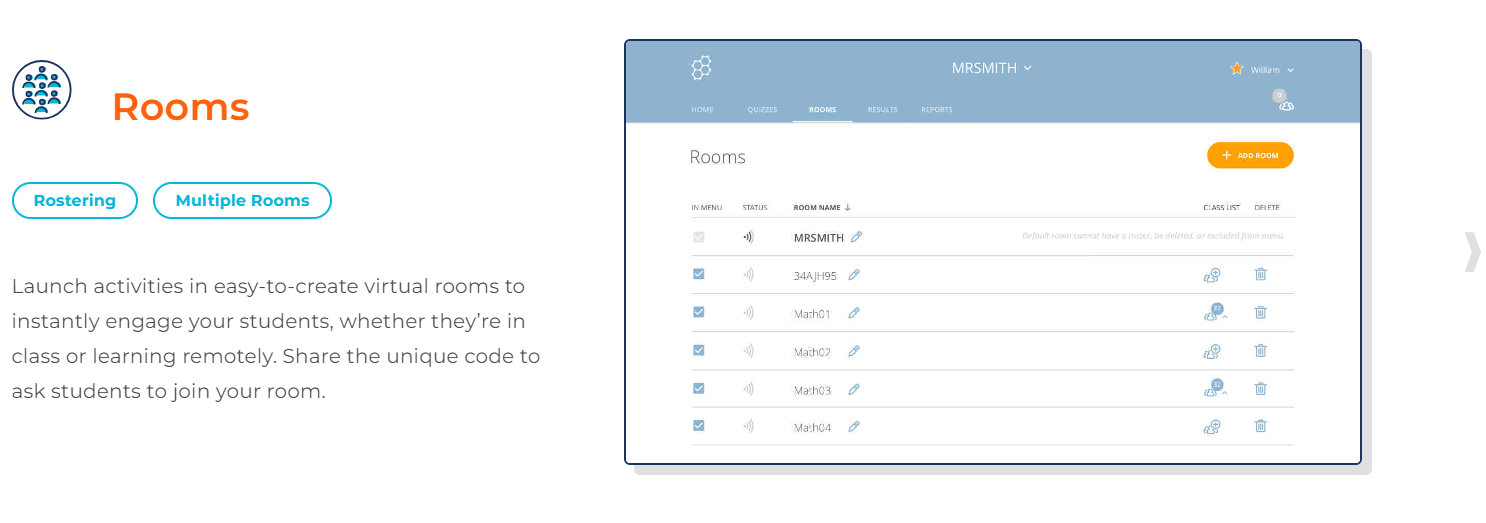The height and width of the screenshot is (523, 1486).
Task: Click the Math03 room name
Action: [x=812, y=390]
